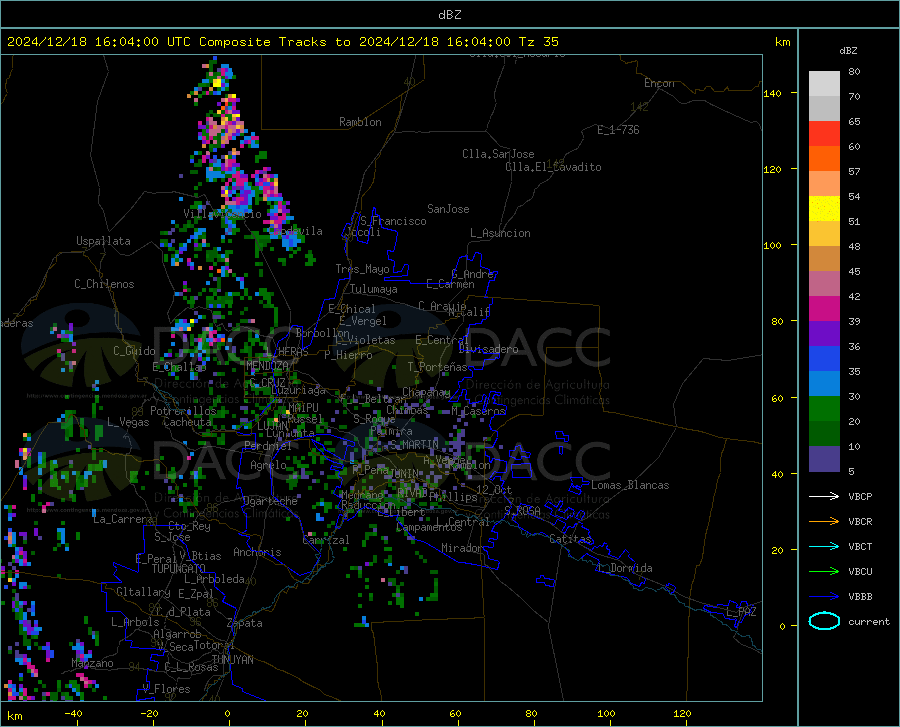
Task: Click the 'VBCU' legend label
Action: (860, 571)
